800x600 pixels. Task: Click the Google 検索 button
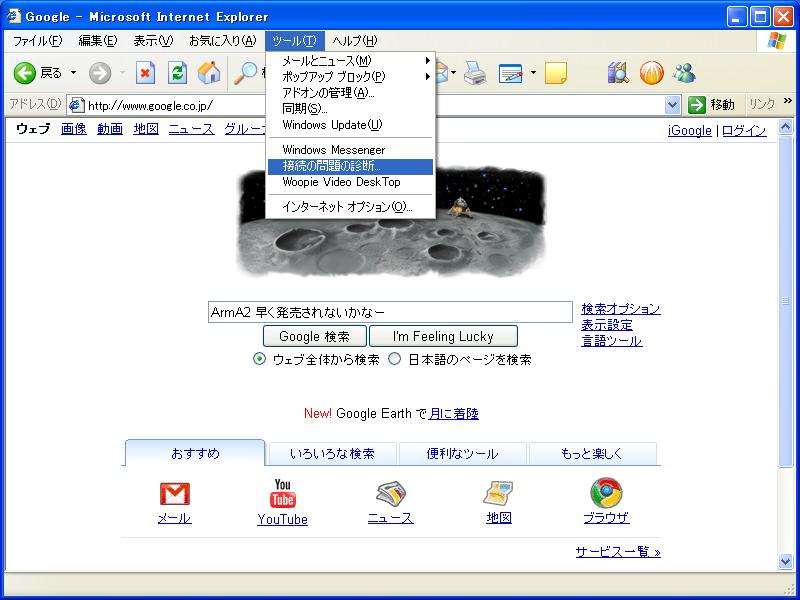point(314,337)
